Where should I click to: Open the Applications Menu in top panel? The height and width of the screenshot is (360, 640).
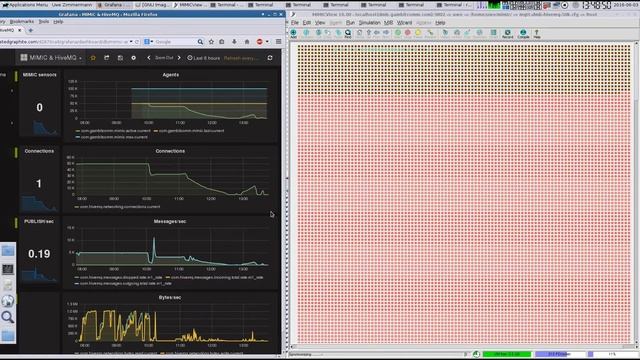(x=25, y=5)
